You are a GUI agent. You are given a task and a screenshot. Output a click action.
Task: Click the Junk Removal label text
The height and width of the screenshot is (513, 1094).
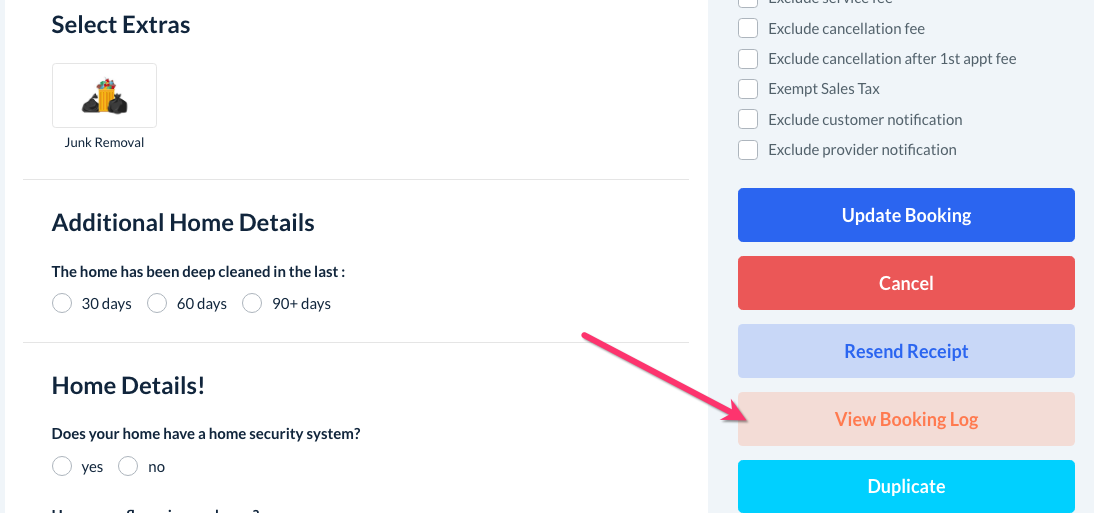point(104,143)
